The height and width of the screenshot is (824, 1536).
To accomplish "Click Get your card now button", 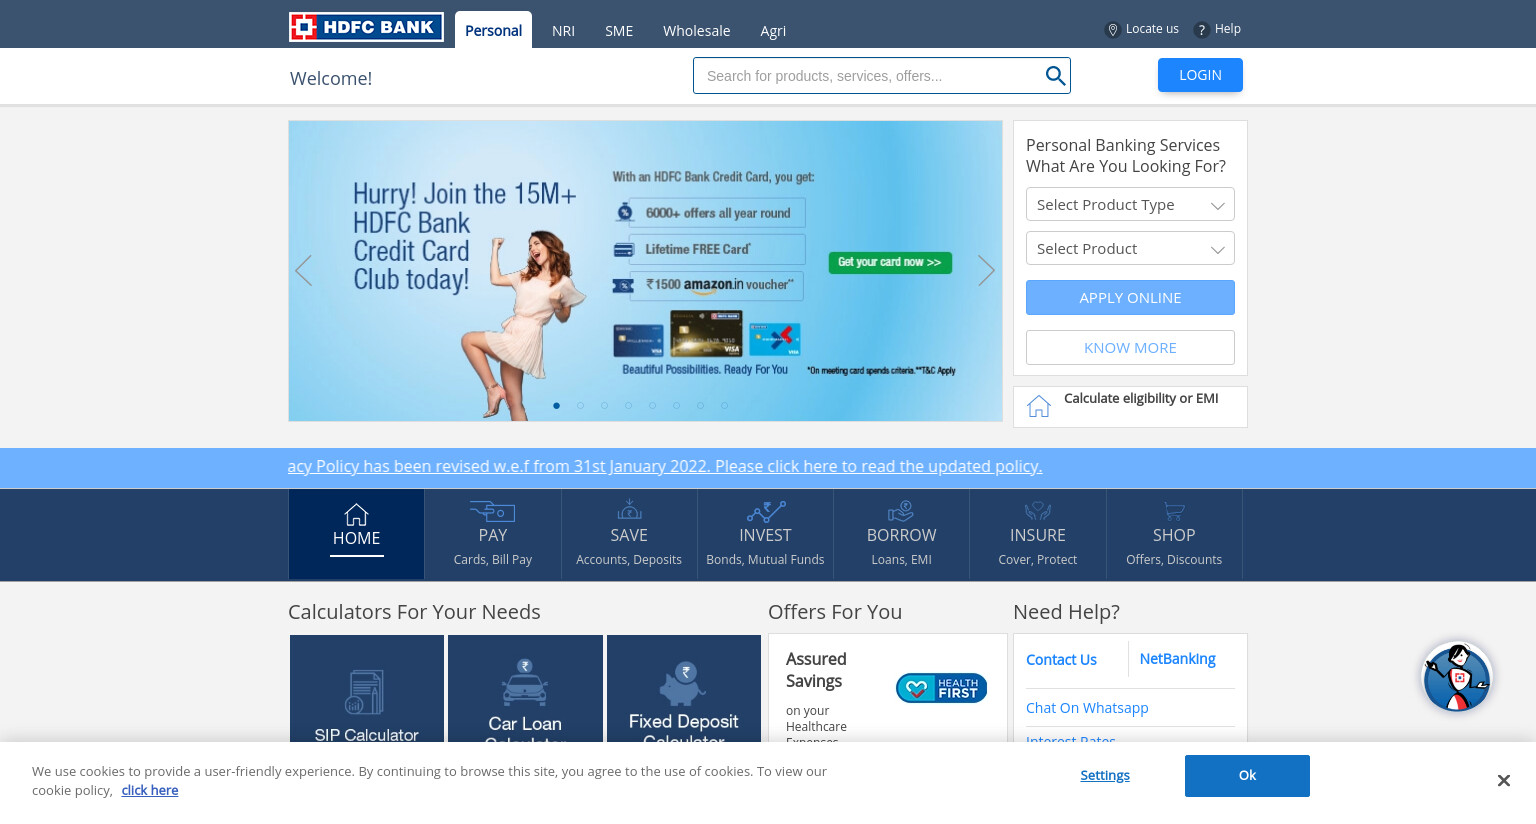I will click(890, 262).
